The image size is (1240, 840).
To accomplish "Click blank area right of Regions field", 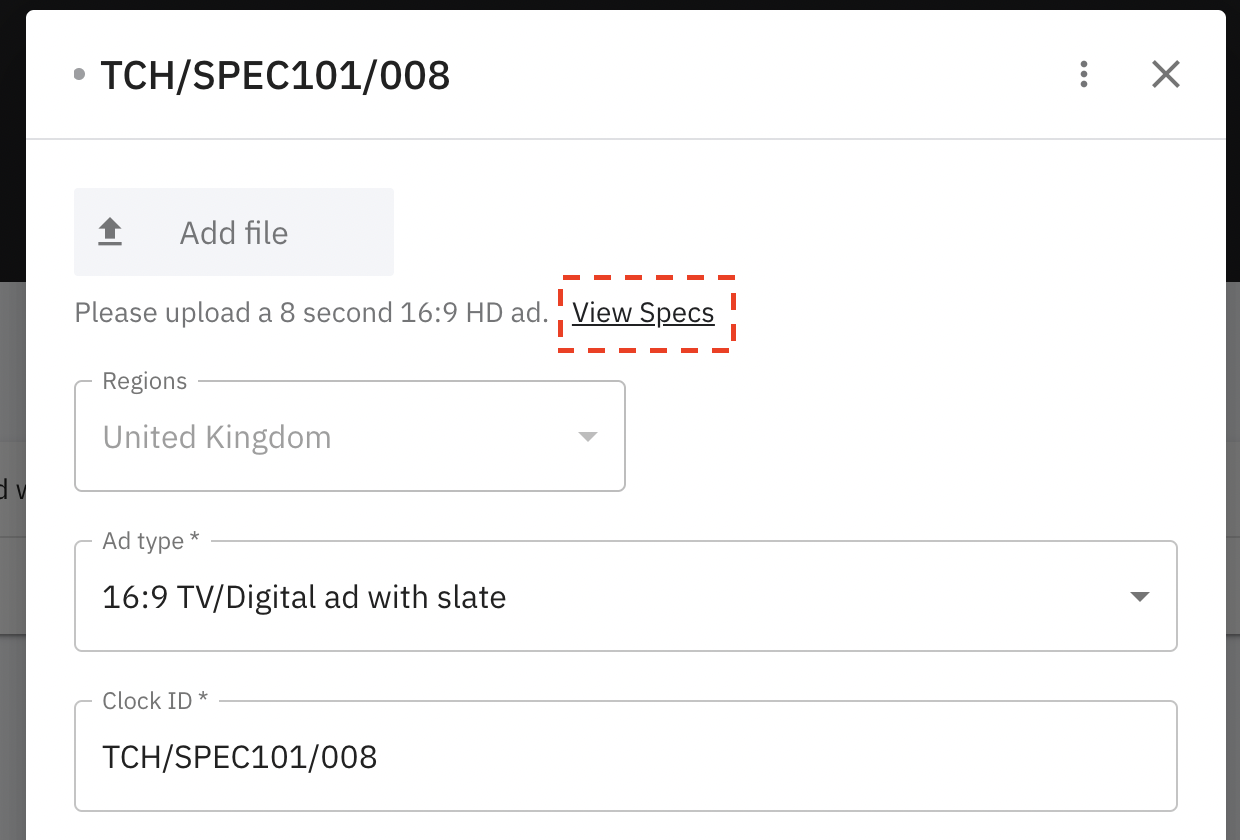I will pos(900,437).
